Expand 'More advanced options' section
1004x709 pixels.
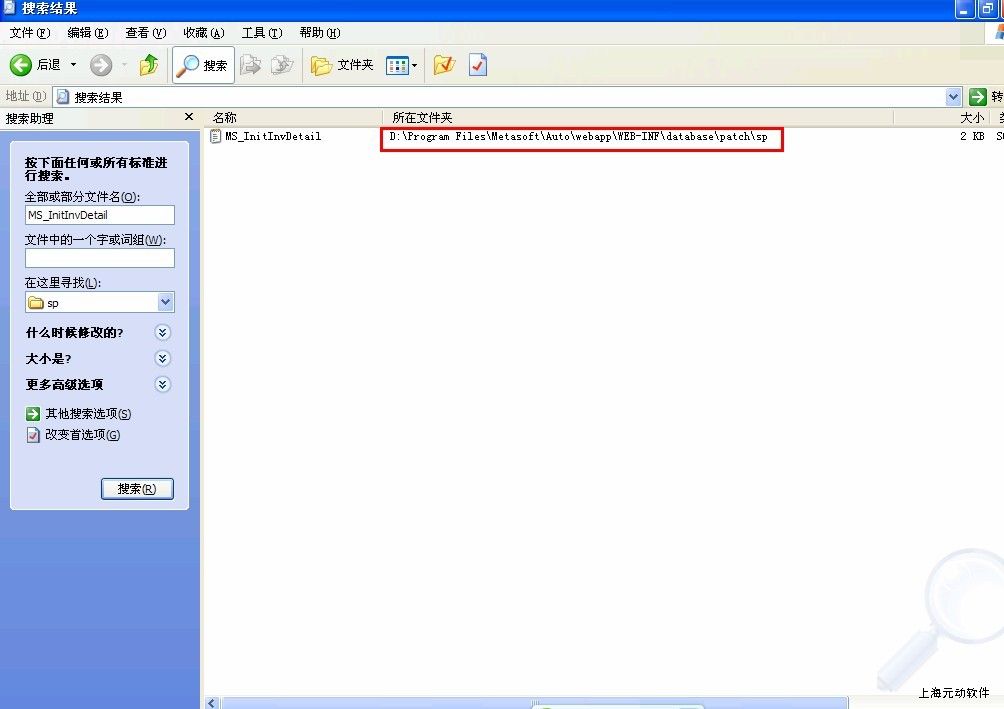(x=163, y=385)
